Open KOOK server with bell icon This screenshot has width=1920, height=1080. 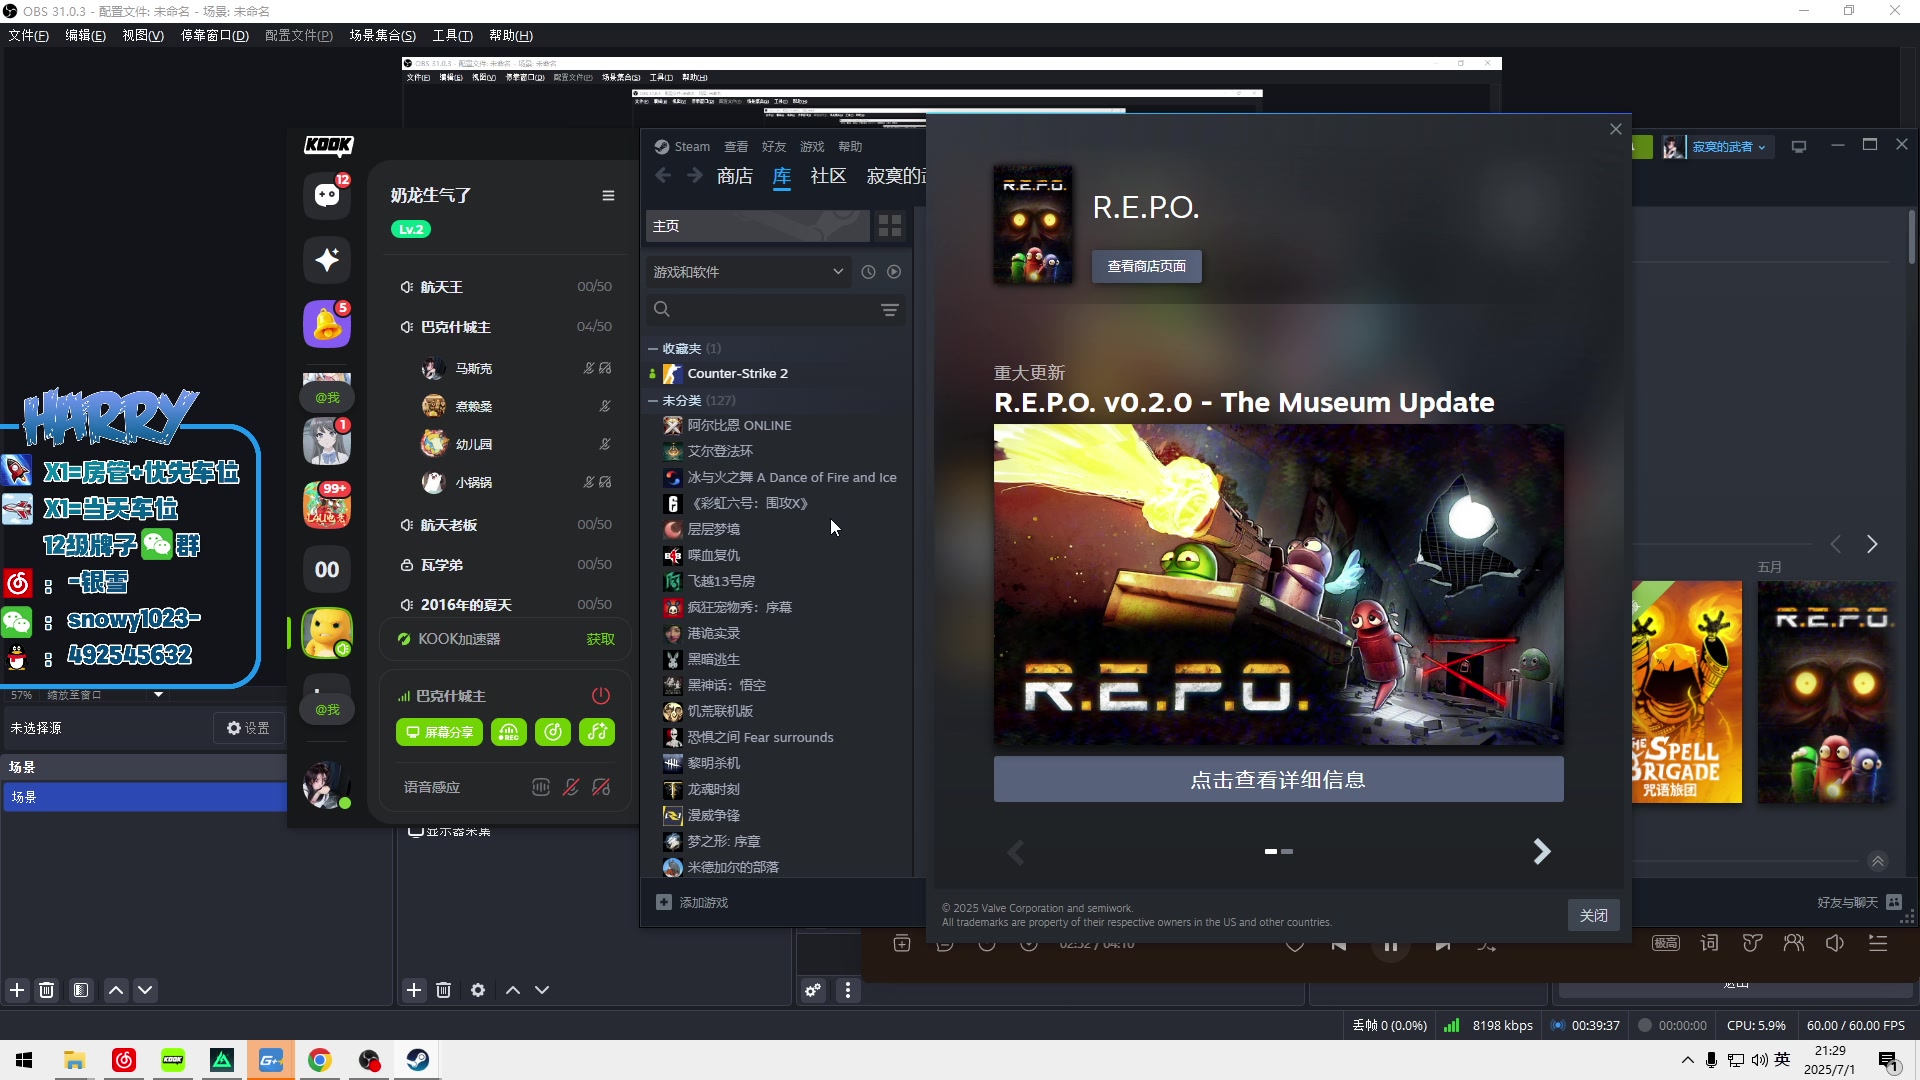tap(327, 324)
